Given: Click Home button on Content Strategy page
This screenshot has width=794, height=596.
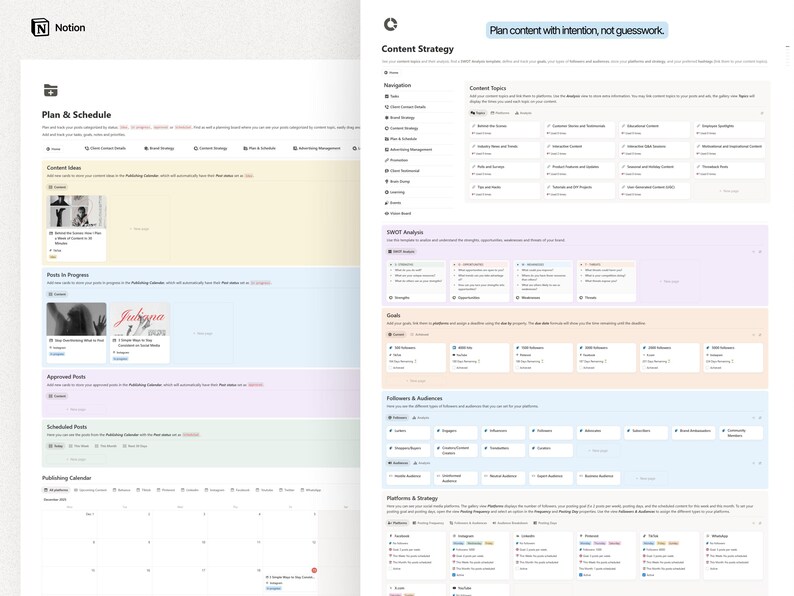Looking at the screenshot, I should click(x=391, y=72).
